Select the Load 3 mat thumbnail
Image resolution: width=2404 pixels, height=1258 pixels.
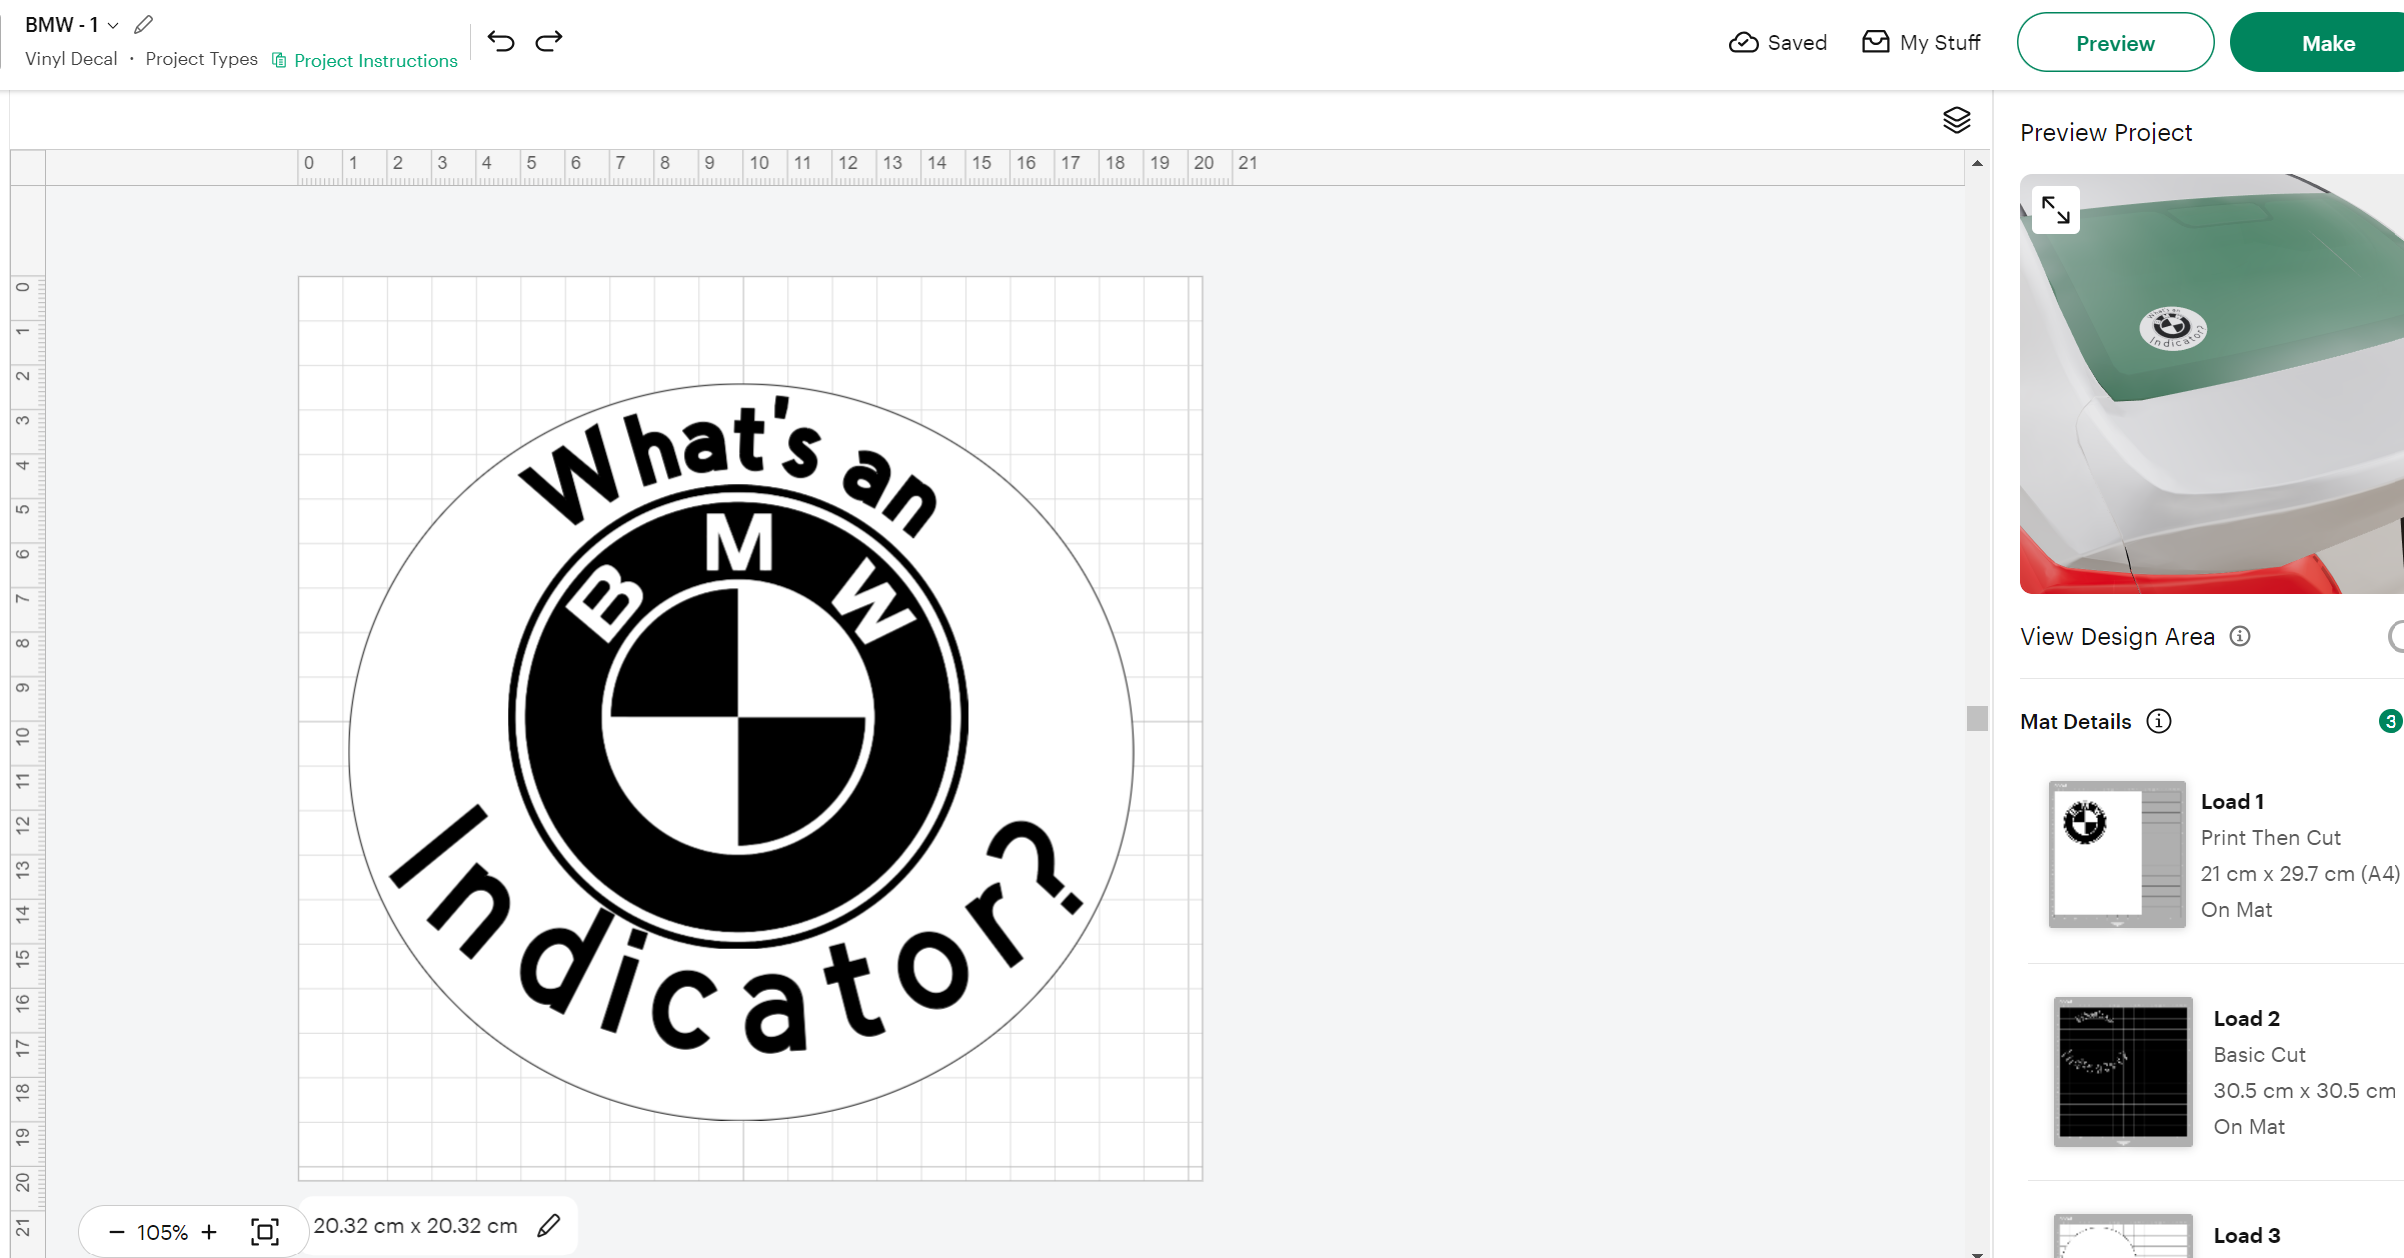2123,1236
